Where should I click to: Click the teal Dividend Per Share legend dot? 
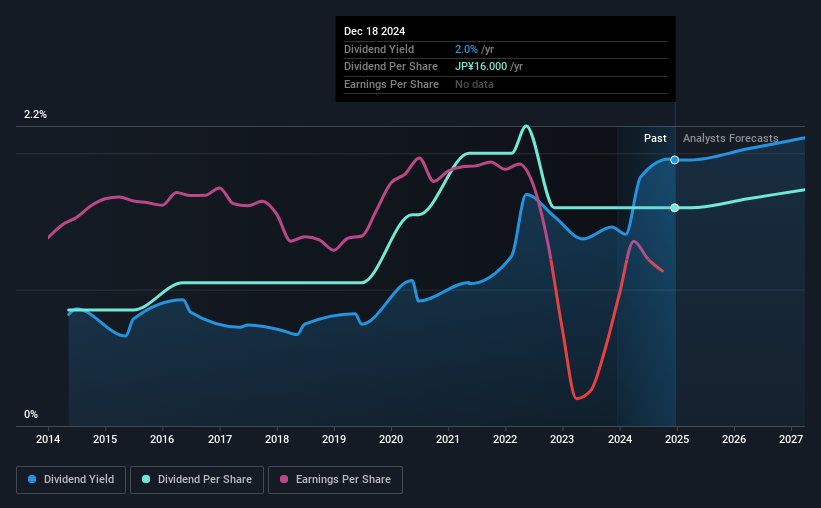coord(146,479)
